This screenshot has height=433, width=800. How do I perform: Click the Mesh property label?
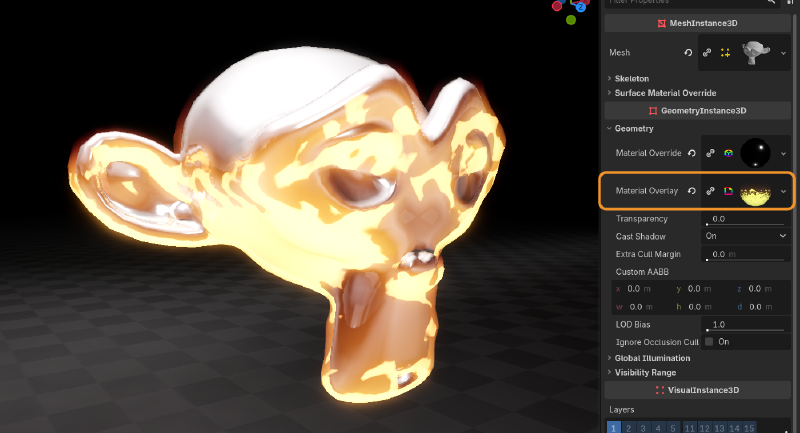(619, 53)
